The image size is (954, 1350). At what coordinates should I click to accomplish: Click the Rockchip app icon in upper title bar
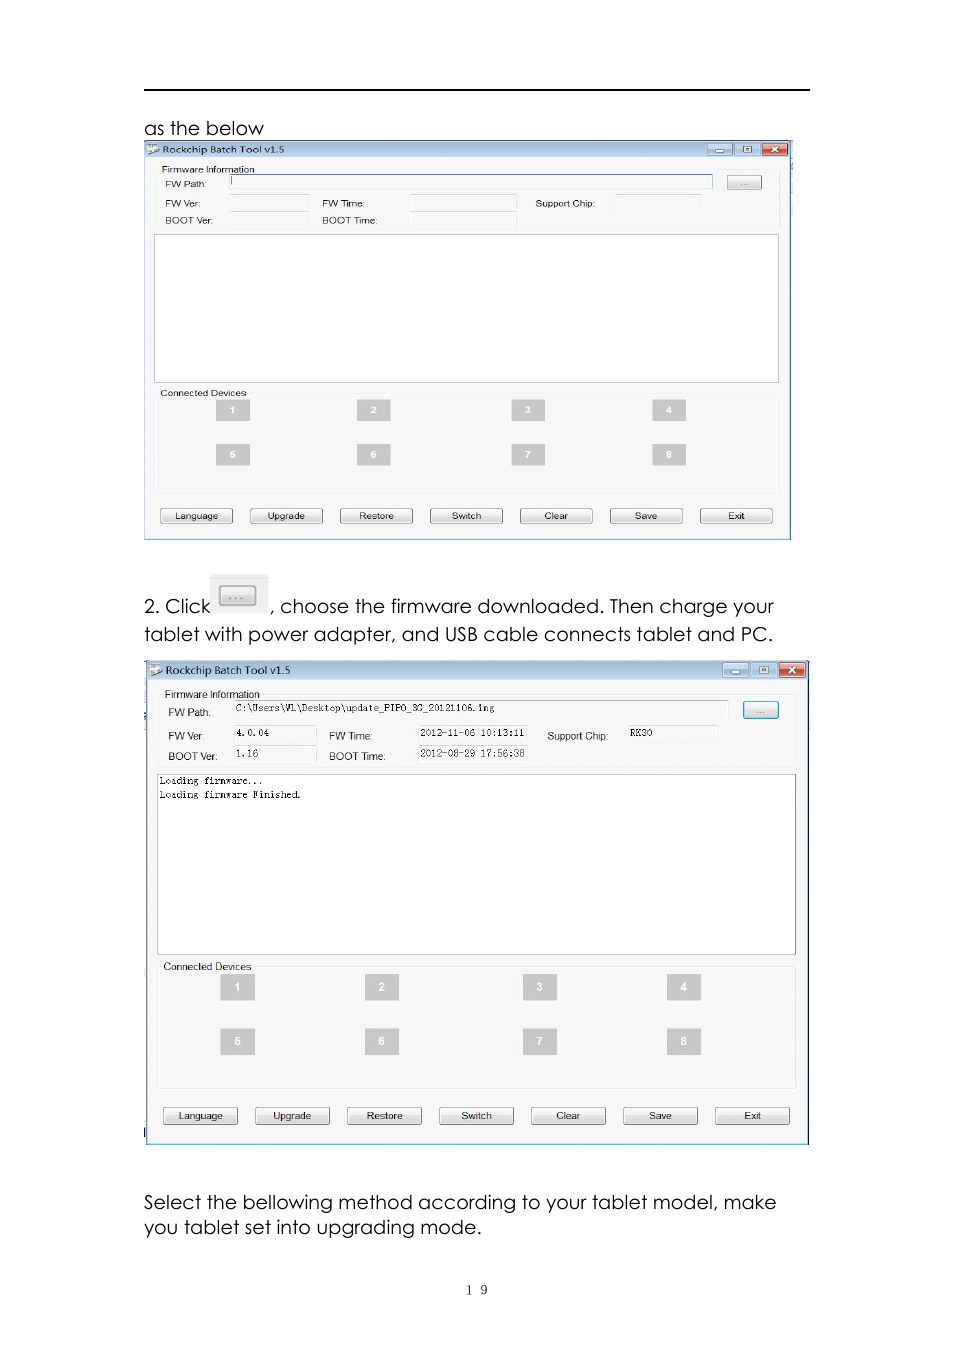click(153, 149)
